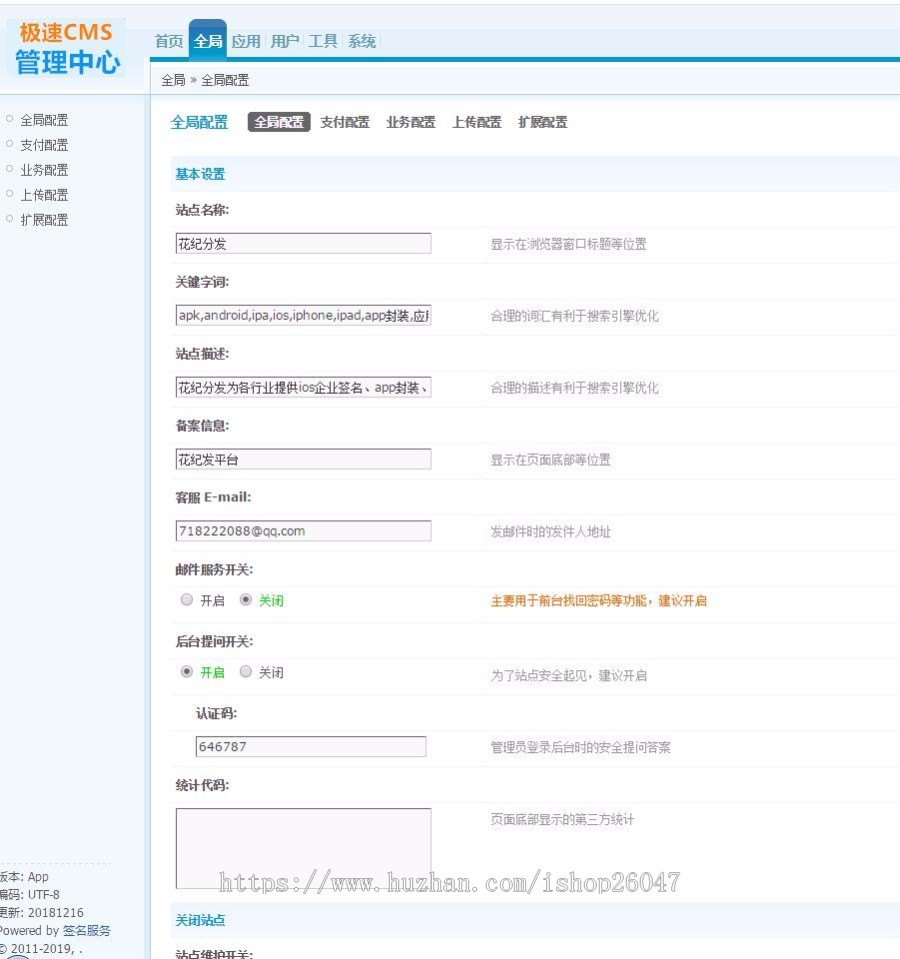The width and height of the screenshot is (900, 959).
Task: Click 全局配置 in the left sidebar
Action: tap(44, 120)
